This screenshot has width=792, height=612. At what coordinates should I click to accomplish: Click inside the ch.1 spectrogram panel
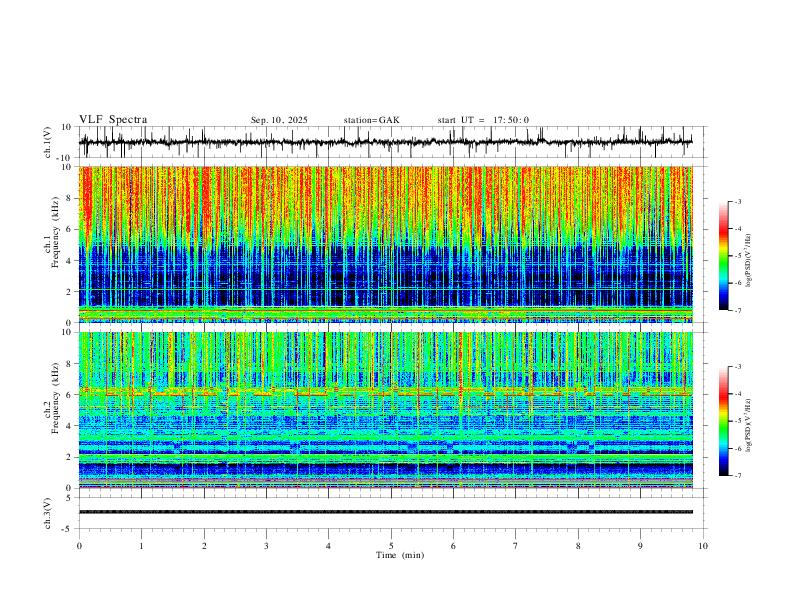tap(385, 244)
